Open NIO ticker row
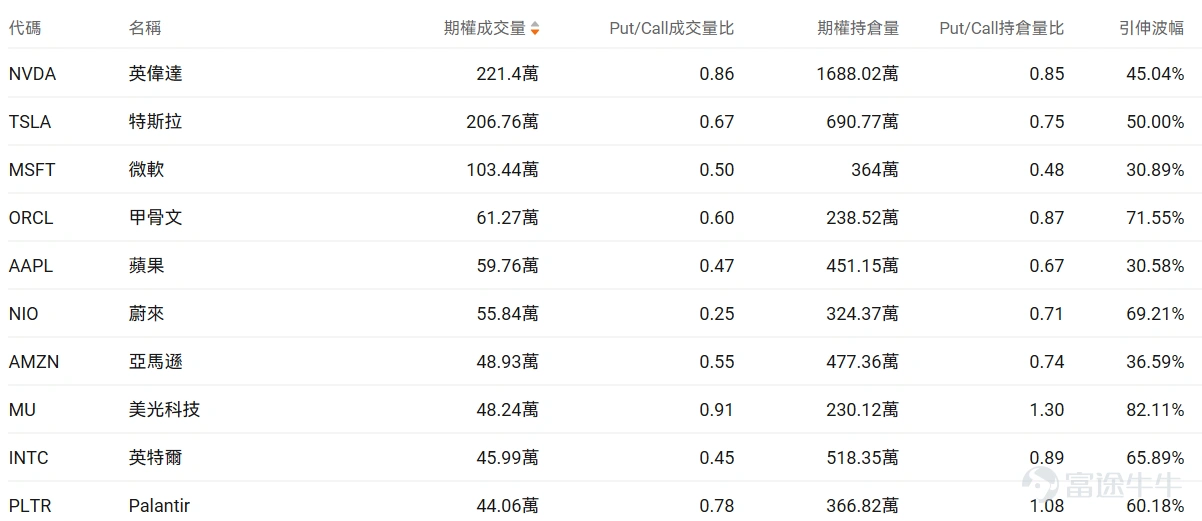Image resolution: width=1202 pixels, height=521 pixels. pos(24,314)
